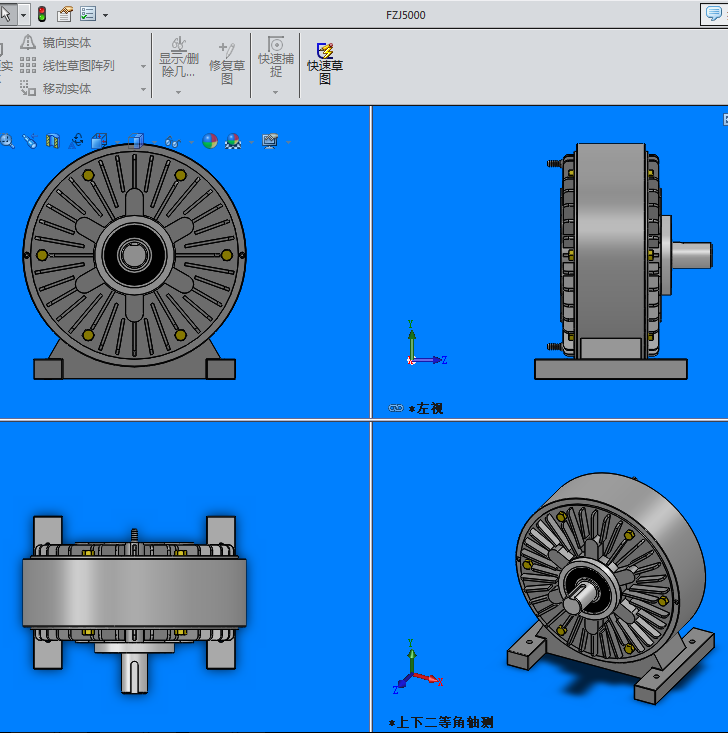Select the model in top view pane
The height and width of the screenshot is (733, 728).
135,604
